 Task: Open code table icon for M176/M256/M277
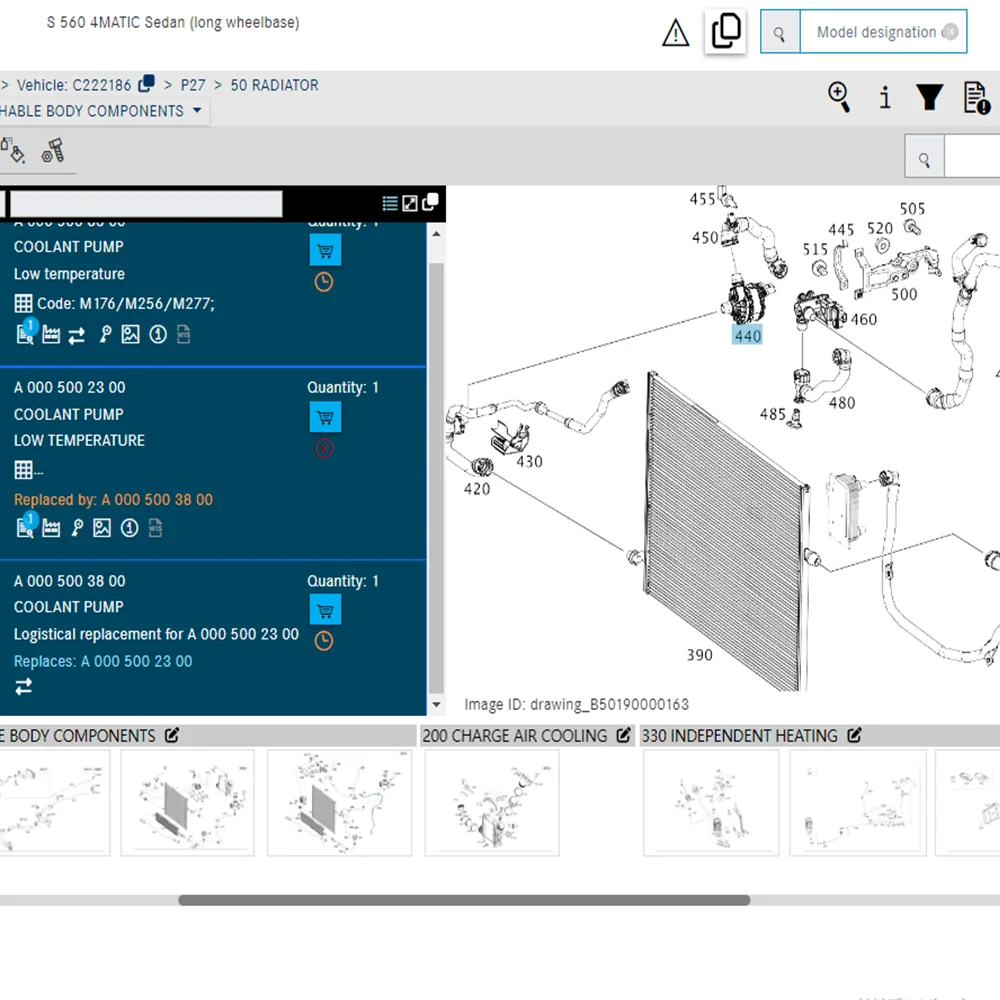[24, 304]
